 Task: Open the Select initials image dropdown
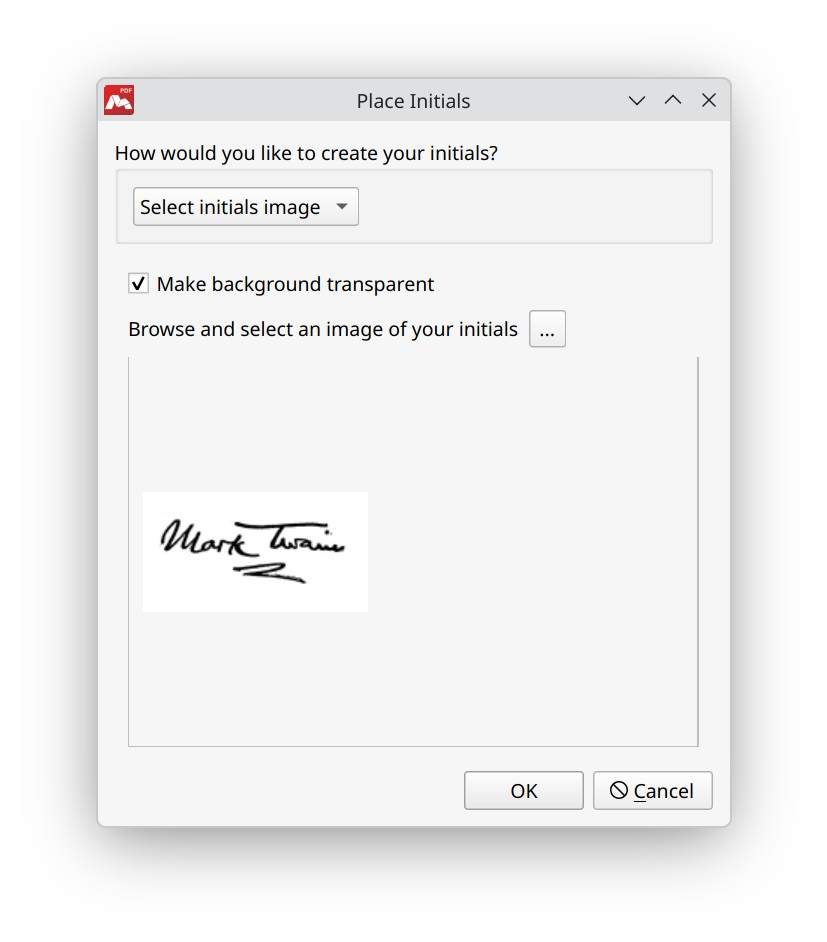(x=246, y=207)
